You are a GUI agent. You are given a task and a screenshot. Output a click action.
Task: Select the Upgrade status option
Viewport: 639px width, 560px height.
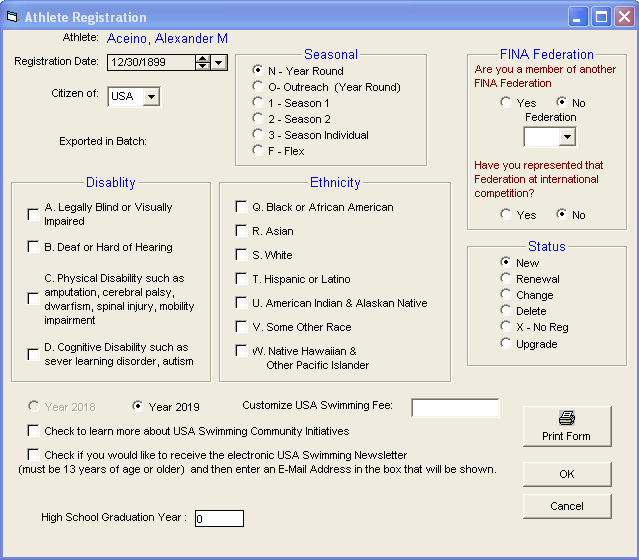point(506,344)
